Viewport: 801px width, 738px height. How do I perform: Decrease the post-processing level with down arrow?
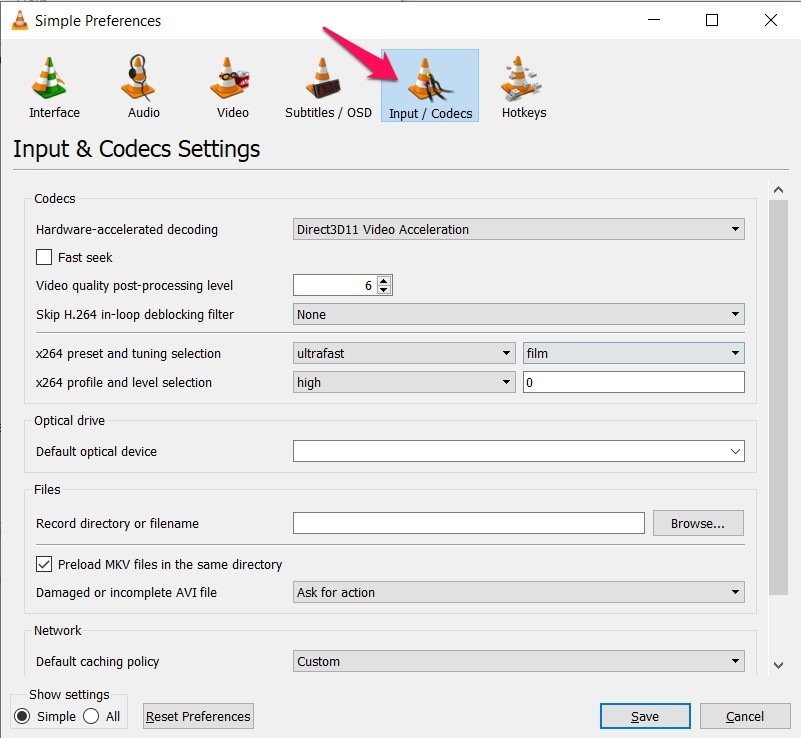pos(384,290)
